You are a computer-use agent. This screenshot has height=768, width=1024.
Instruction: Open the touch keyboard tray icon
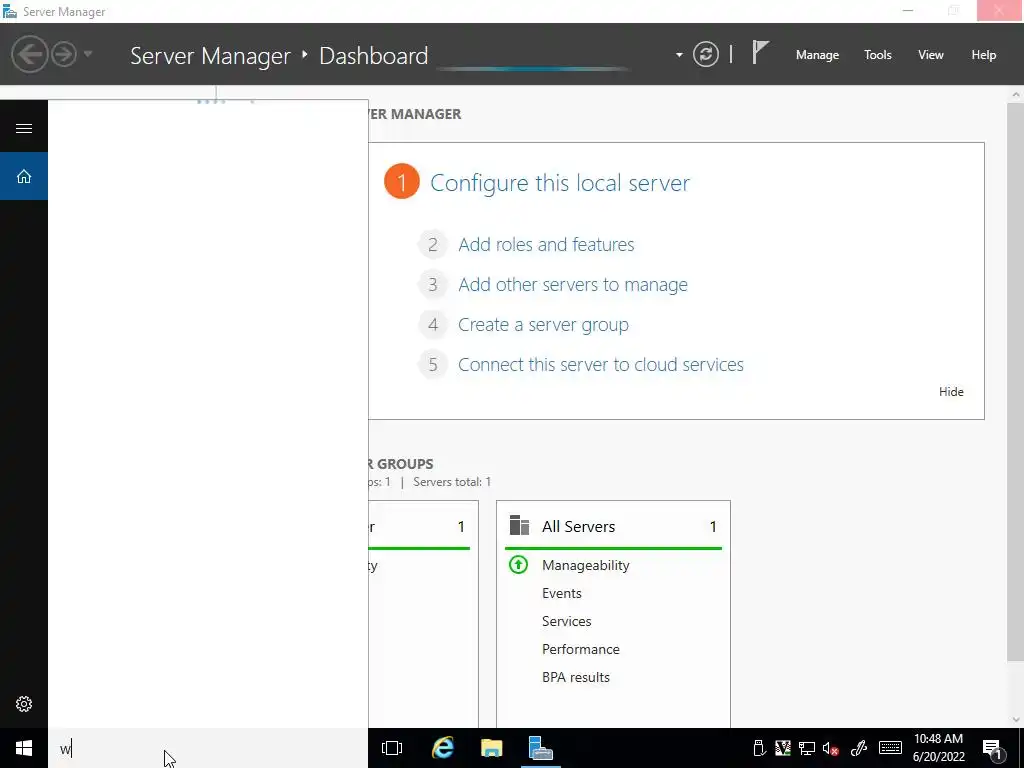tap(890, 748)
